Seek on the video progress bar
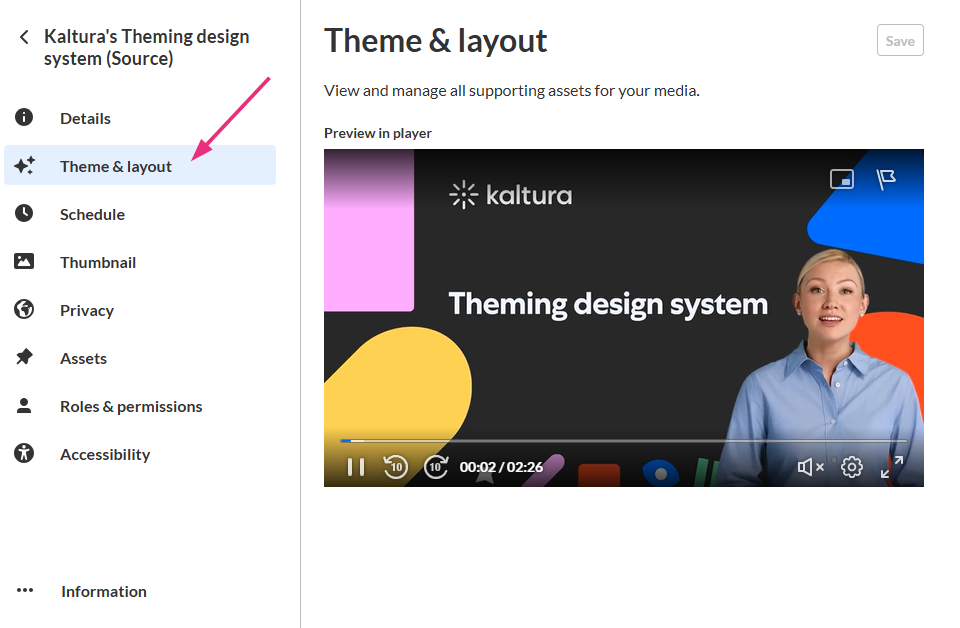 point(623,441)
